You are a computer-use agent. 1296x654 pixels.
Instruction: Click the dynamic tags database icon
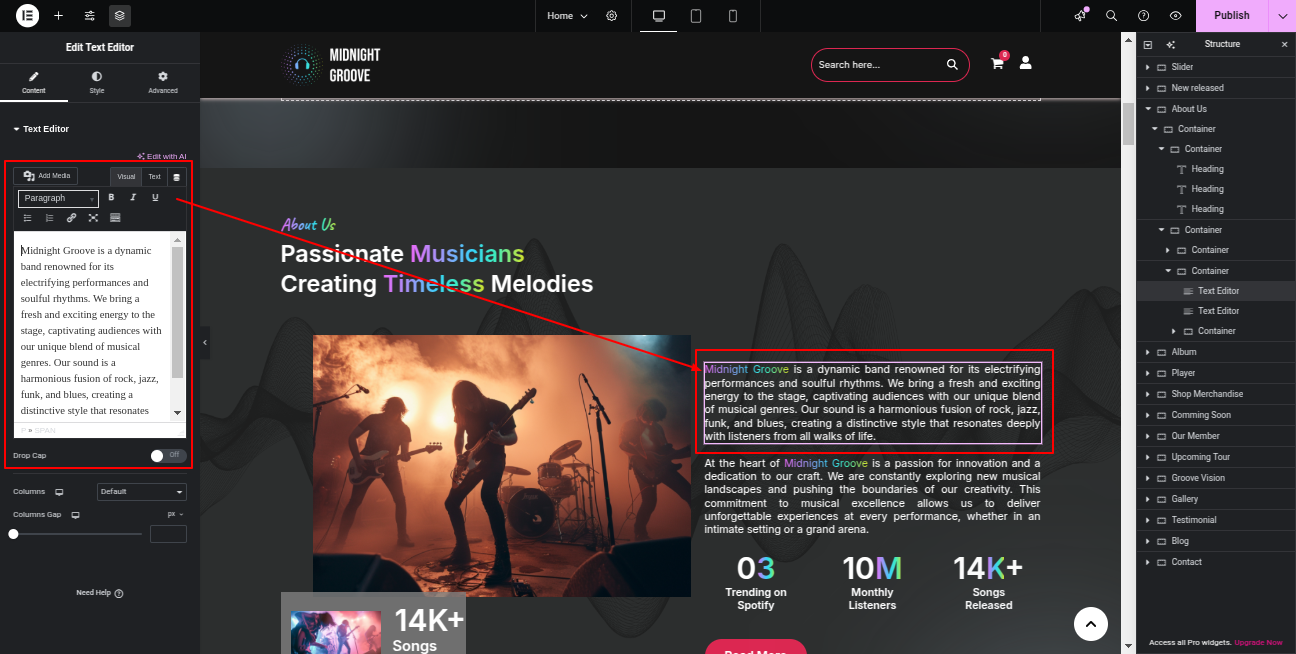coord(177,177)
